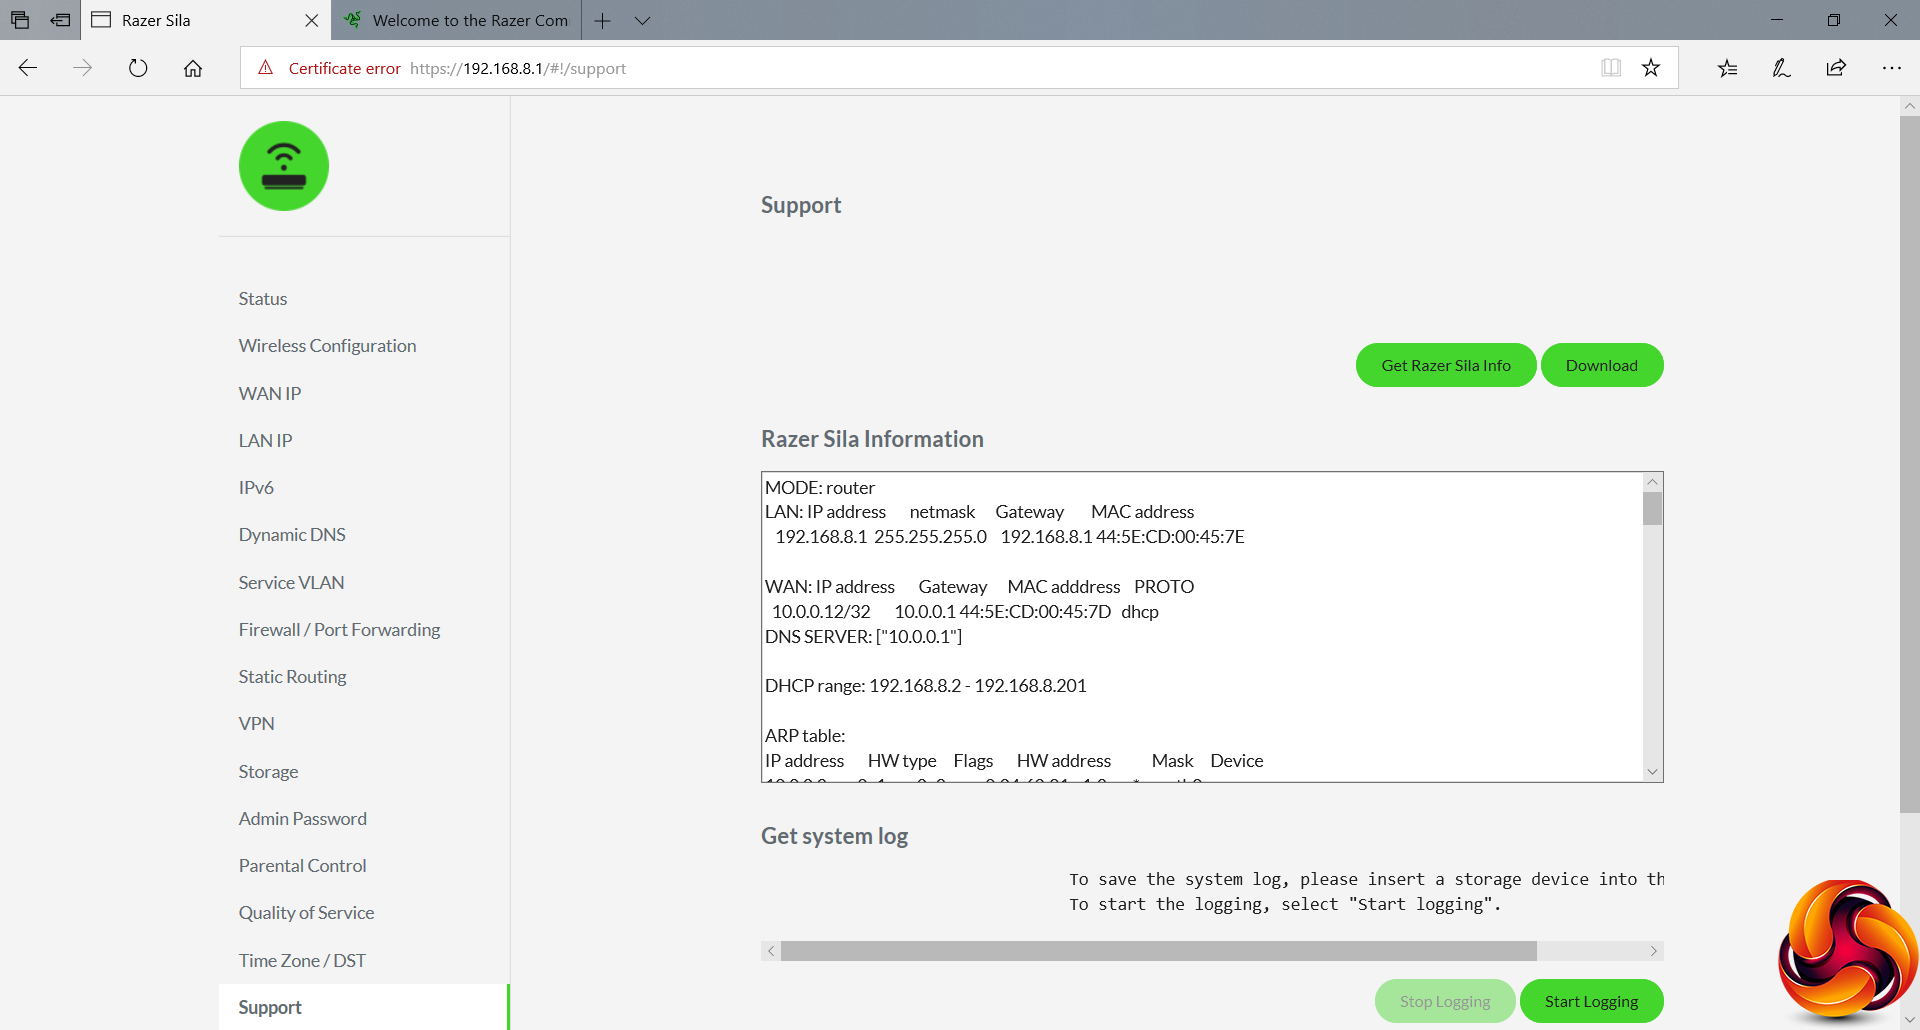Open Quality of Service settings
The width and height of the screenshot is (1920, 1030).
(x=306, y=913)
